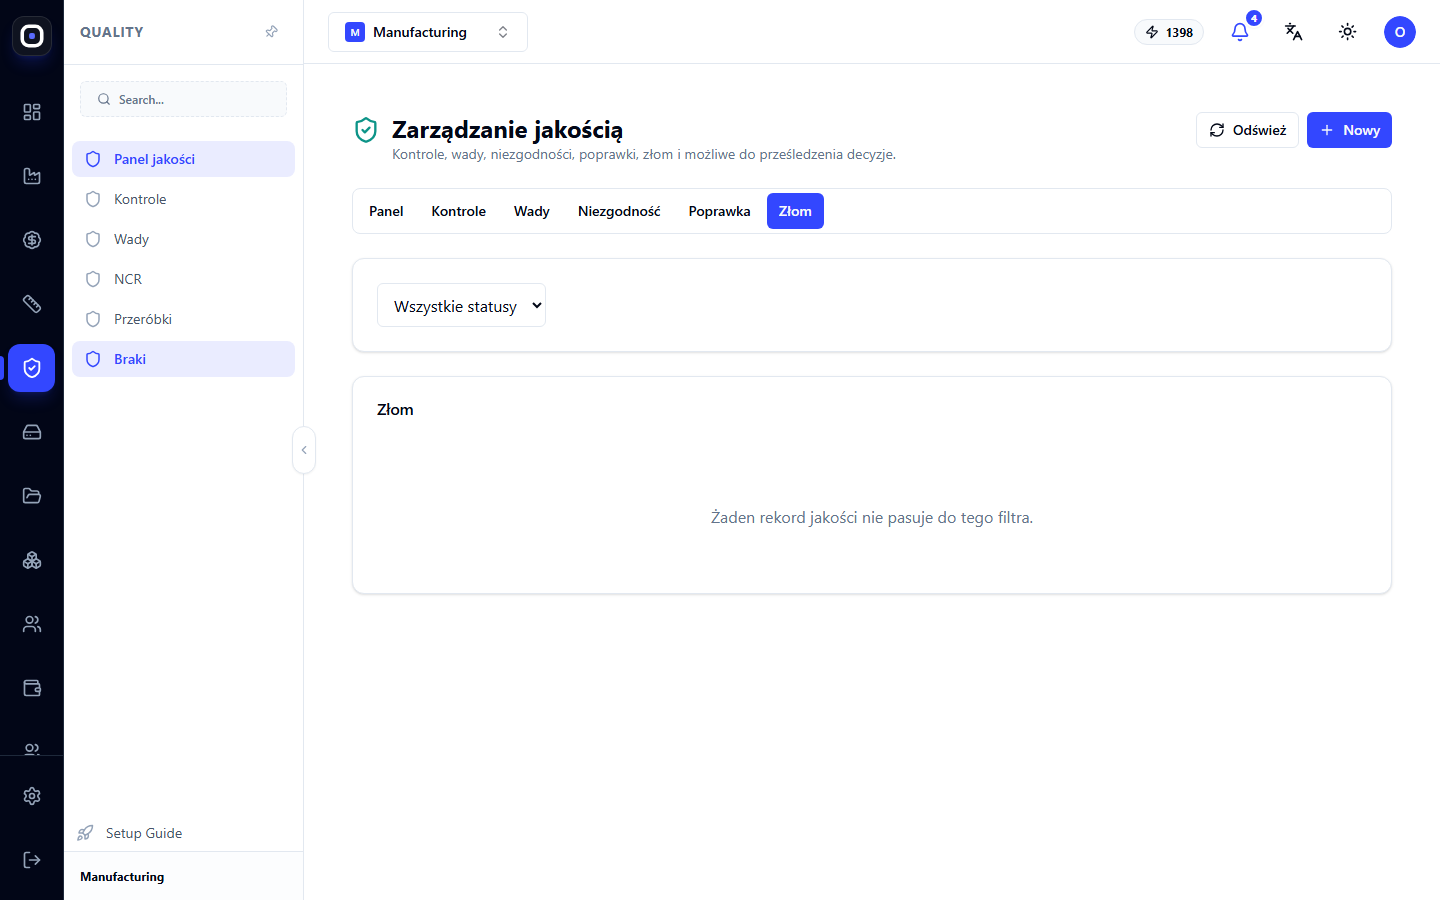Open the folder icon in left rail
Screen dimensions: 1440x900
point(32,496)
